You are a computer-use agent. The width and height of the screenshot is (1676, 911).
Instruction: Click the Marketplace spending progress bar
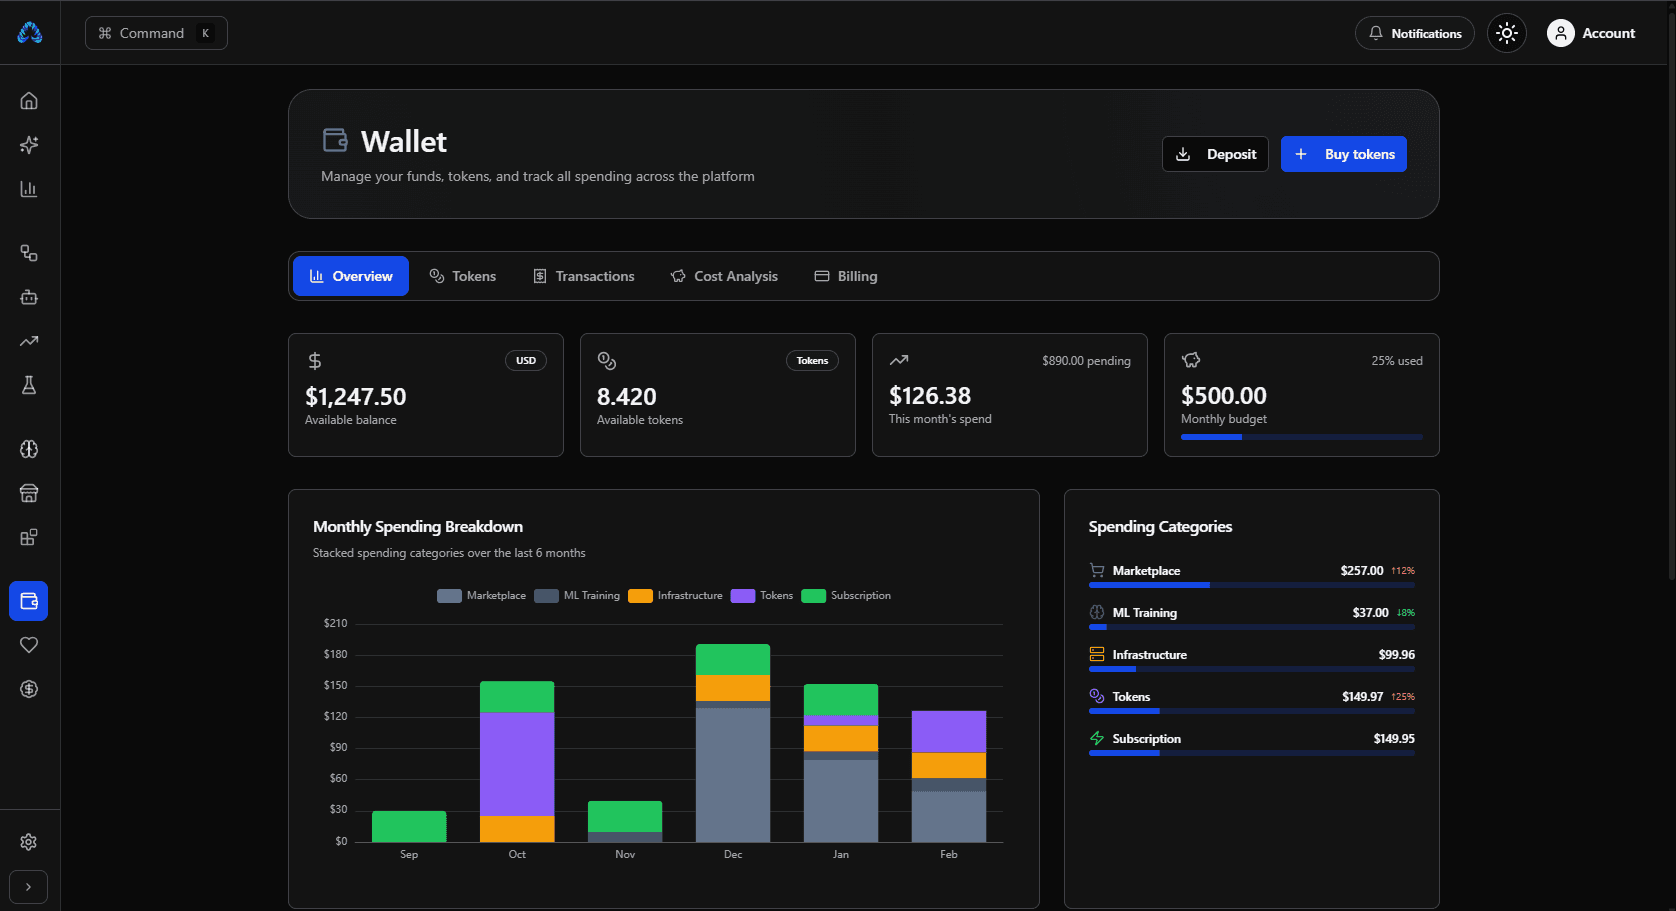click(1252, 585)
